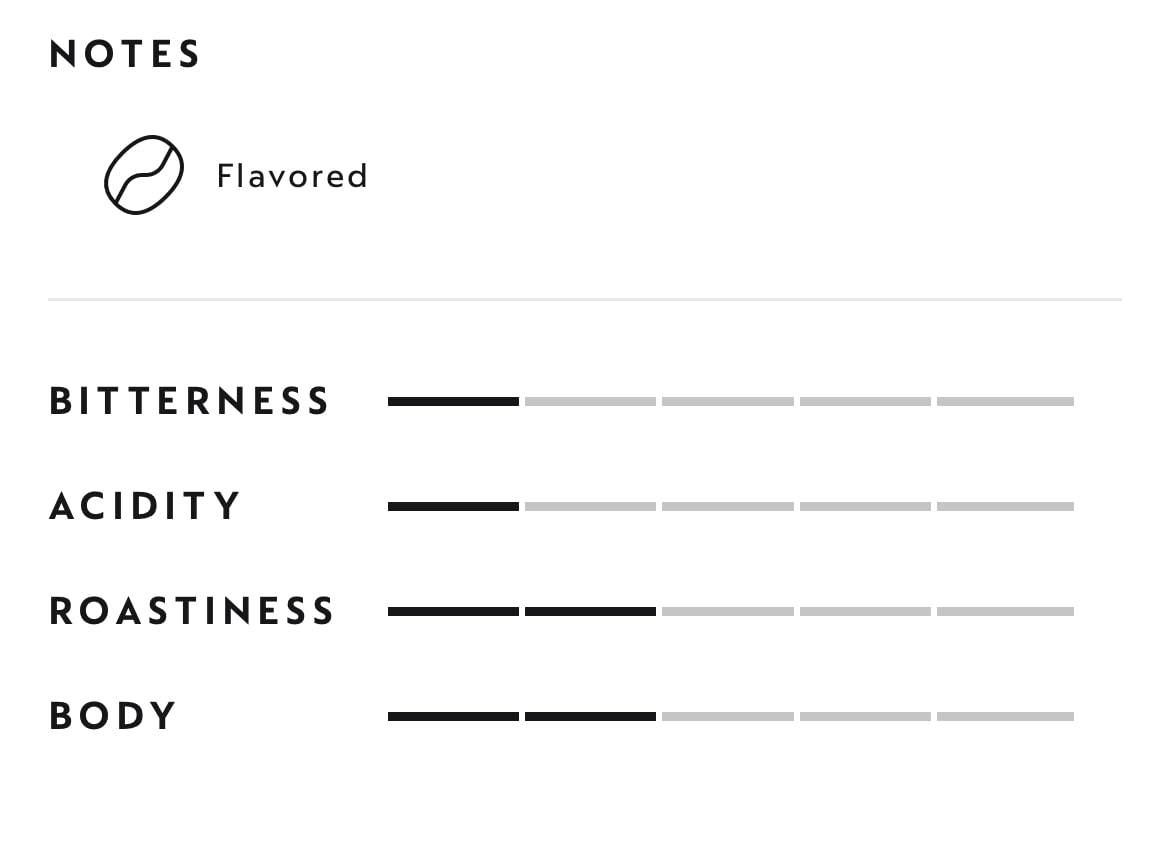Click the ACIDITY label

[x=145, y=506]
